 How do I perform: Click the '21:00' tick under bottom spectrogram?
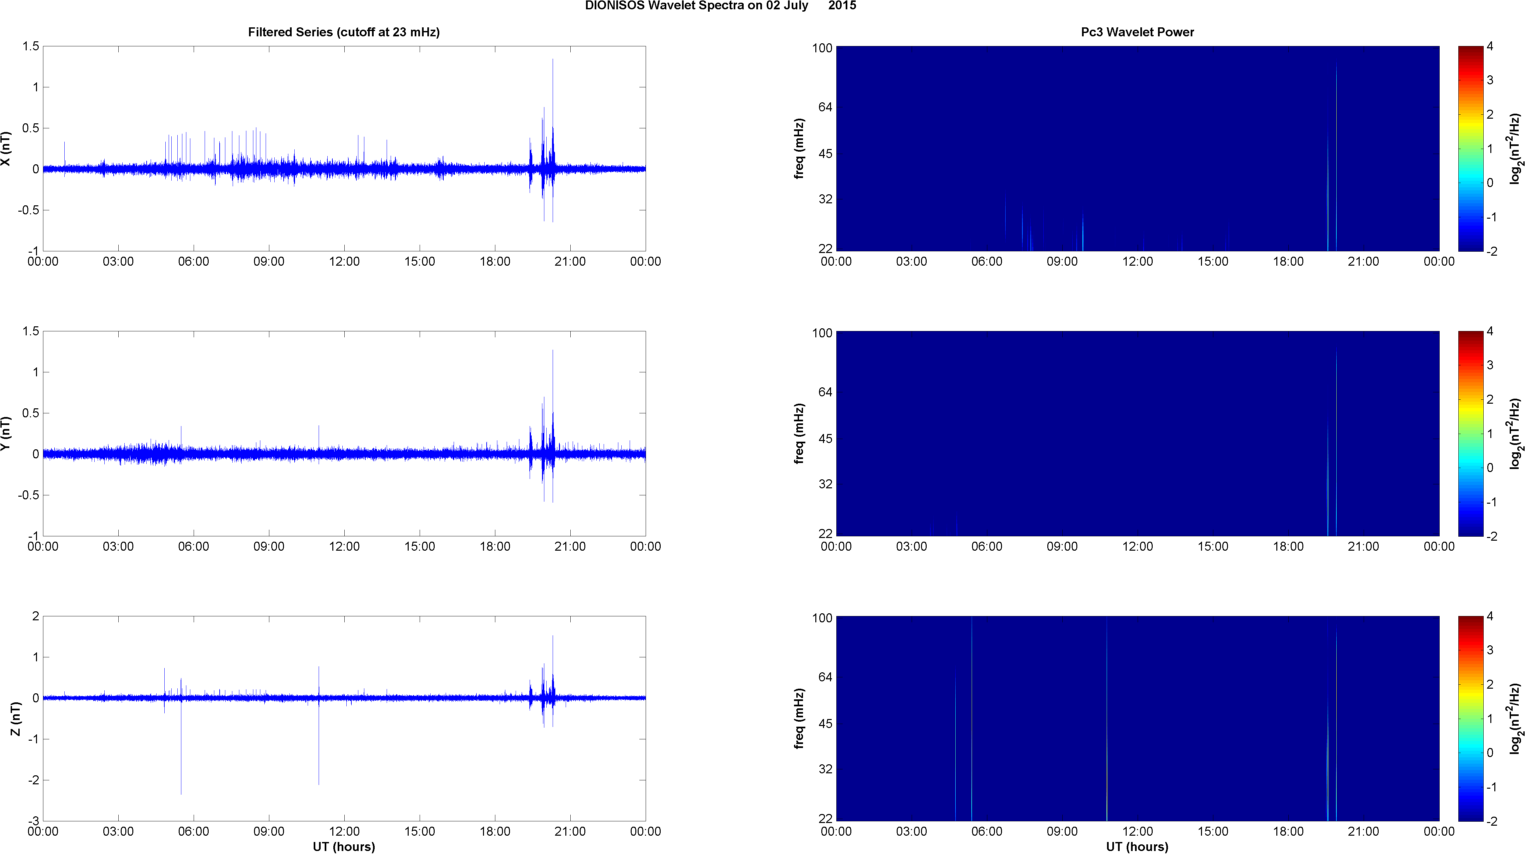click(1363, 832)
